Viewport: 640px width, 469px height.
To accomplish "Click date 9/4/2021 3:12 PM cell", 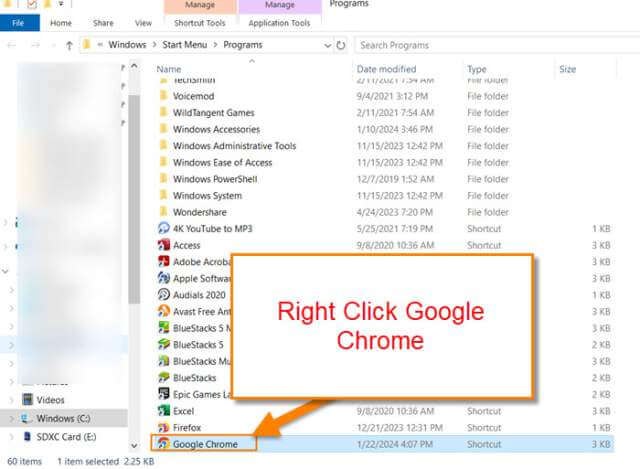I will point(392,96).
